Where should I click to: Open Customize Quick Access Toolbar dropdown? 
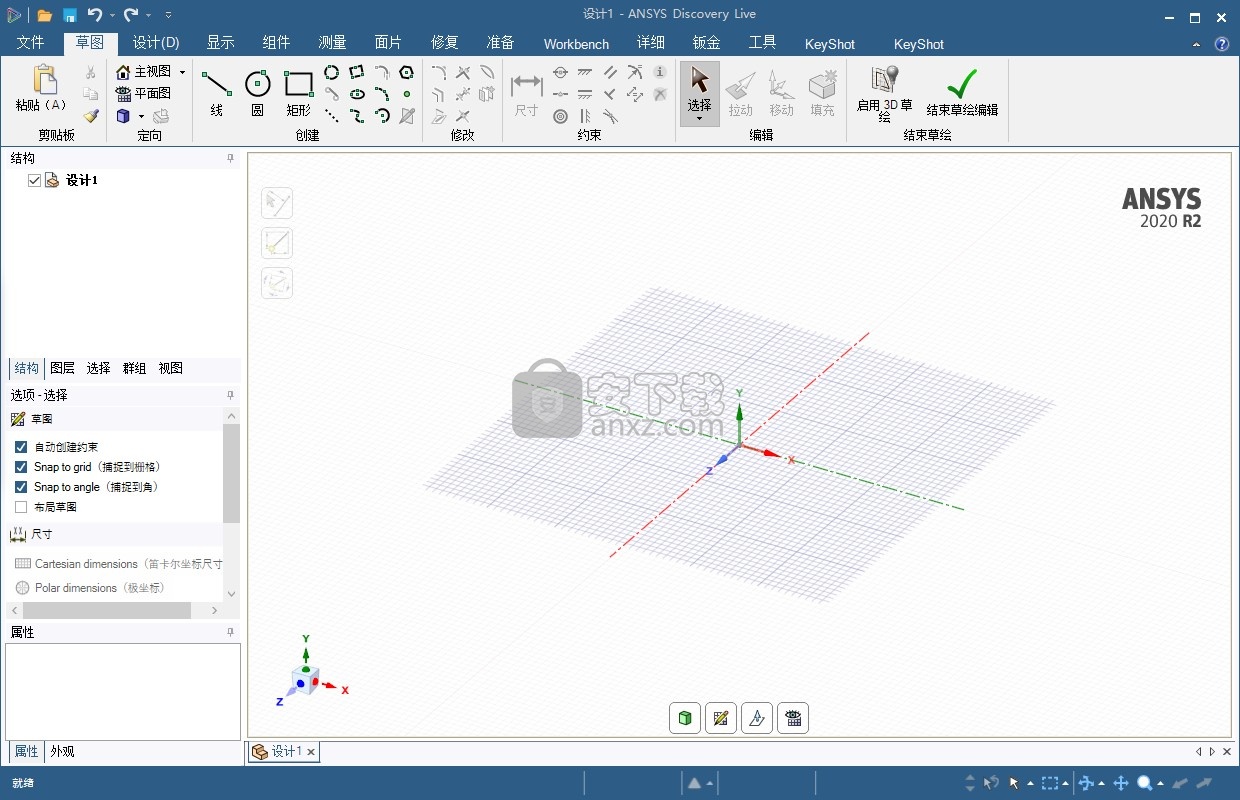(168, 15)
